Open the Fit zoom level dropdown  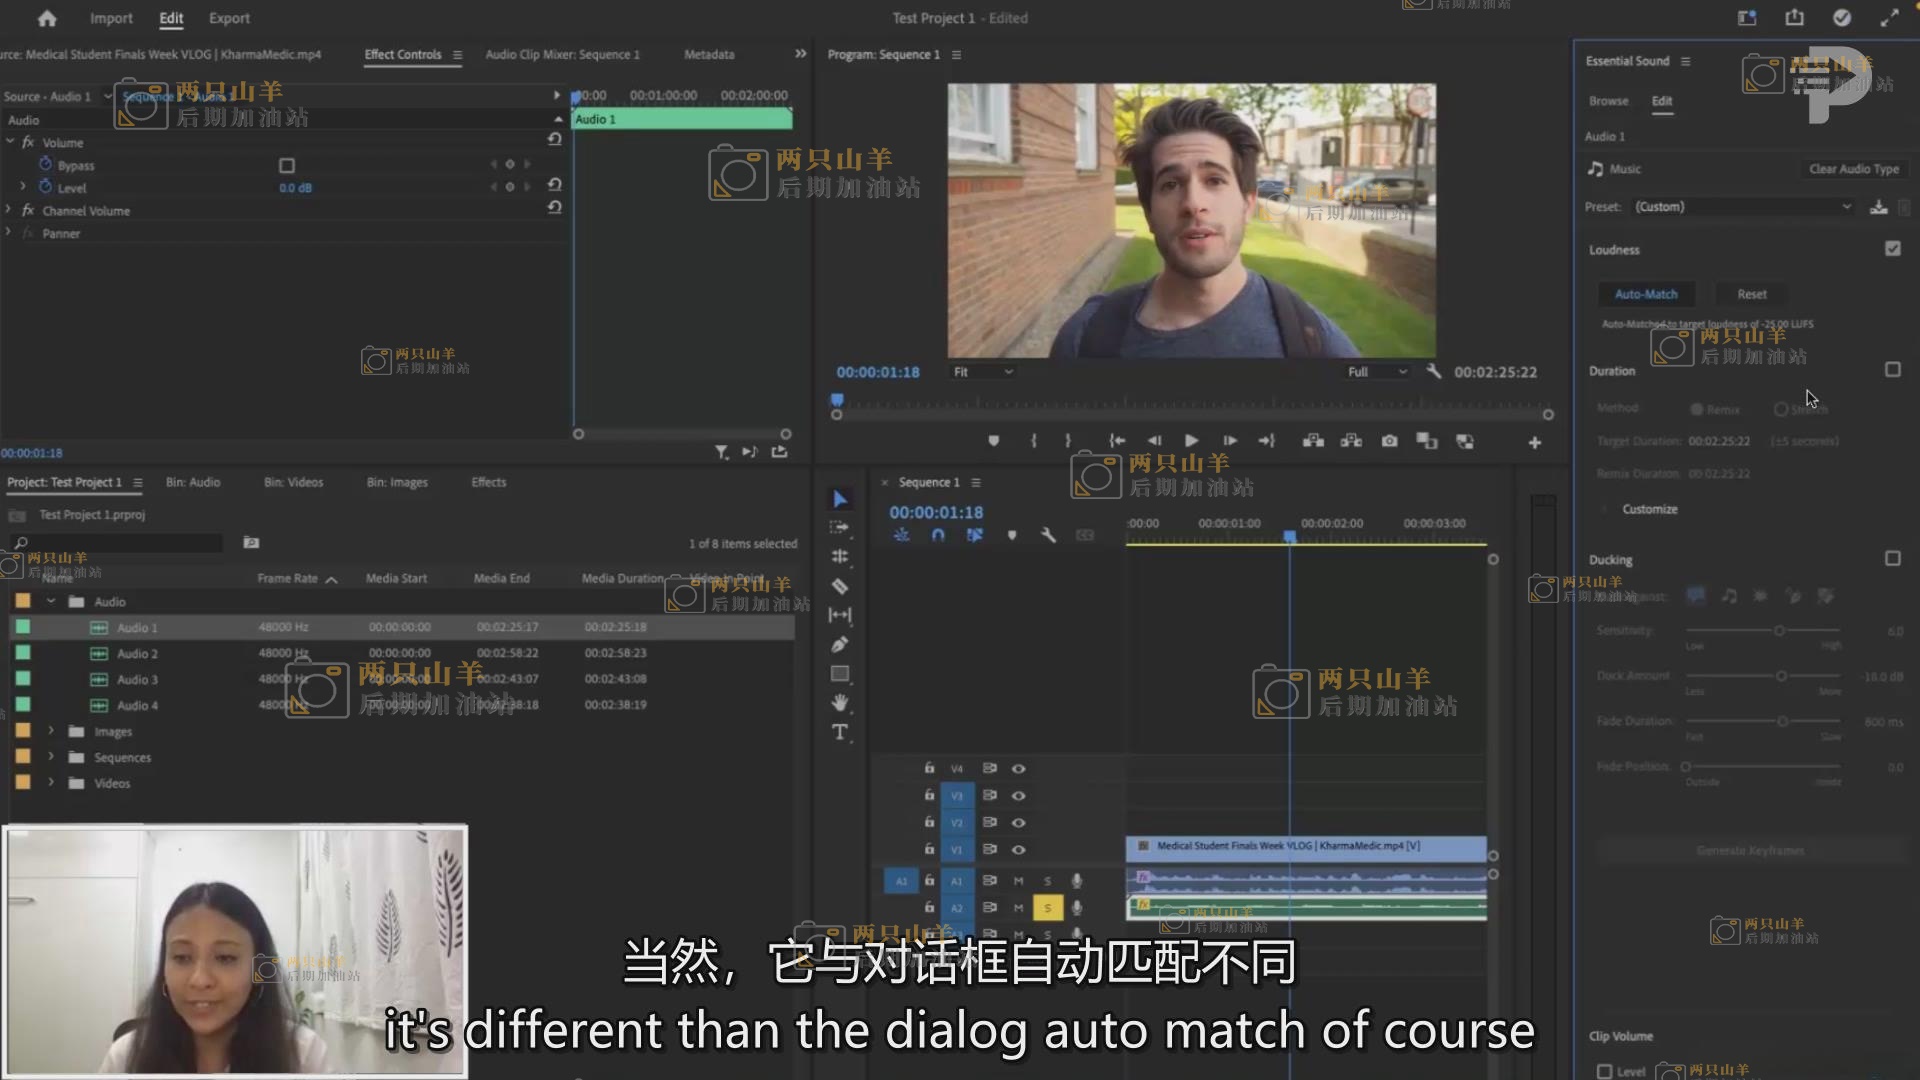982,372
